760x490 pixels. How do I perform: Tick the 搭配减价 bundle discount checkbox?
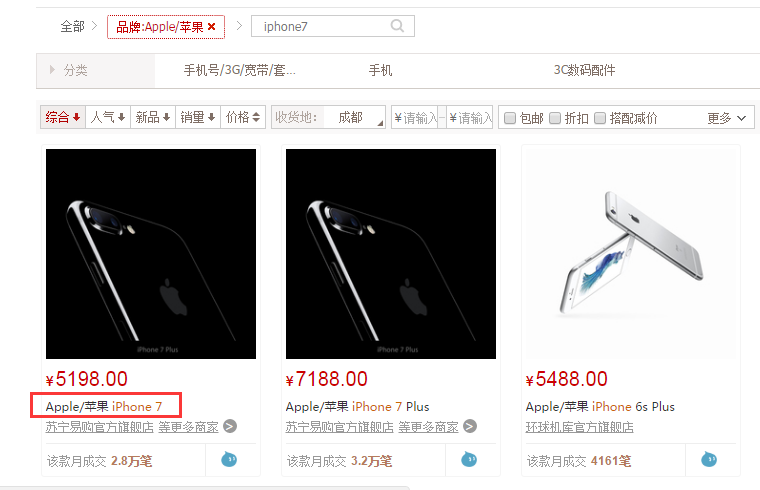(600, 118)
